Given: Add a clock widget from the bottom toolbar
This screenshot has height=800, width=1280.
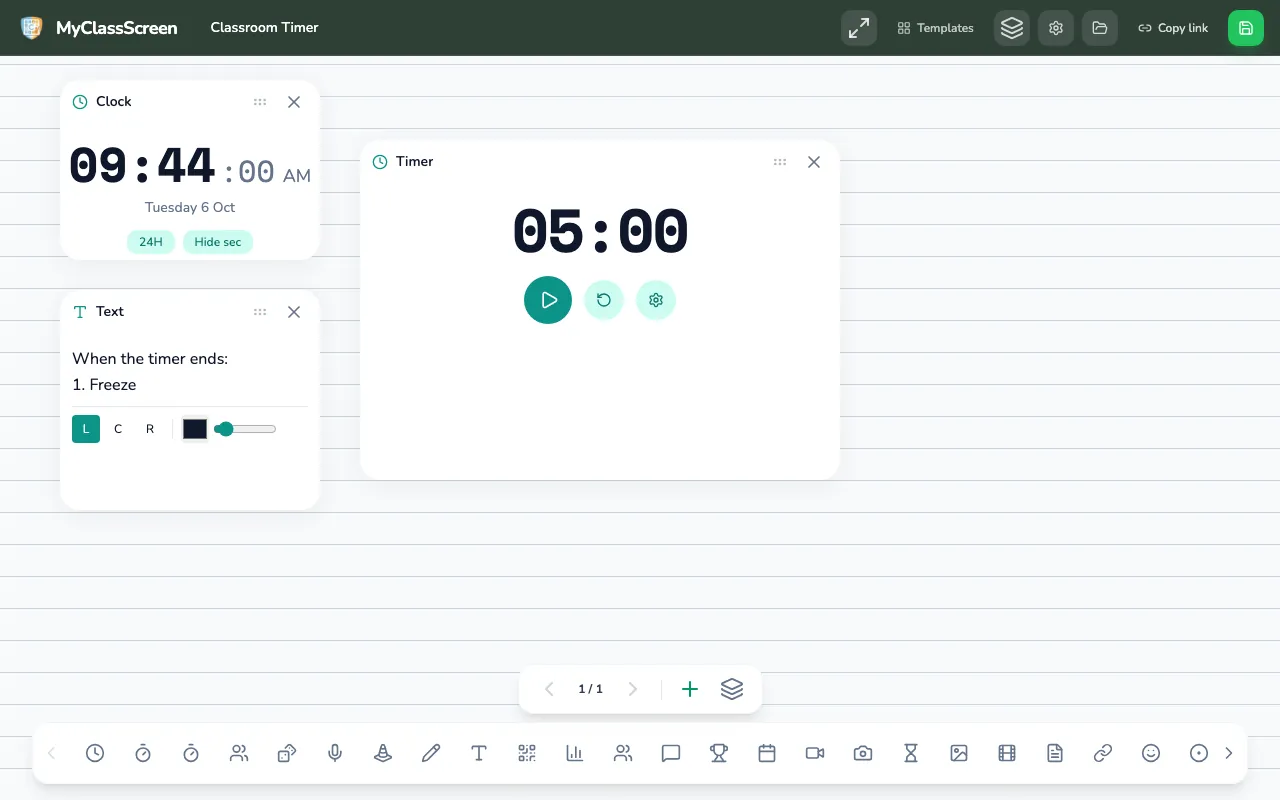Looking at the screenshot, I should coord(95,753).
